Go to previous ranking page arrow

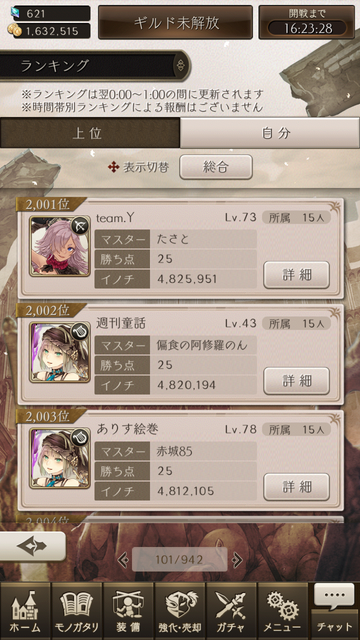[122, 560]
